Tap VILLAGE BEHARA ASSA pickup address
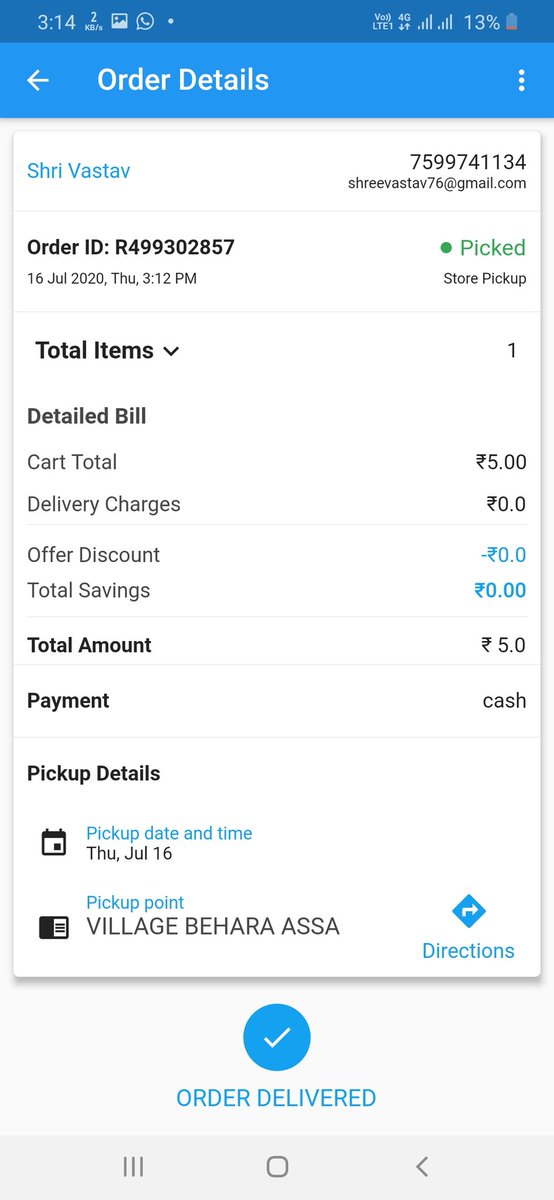The height and width of the screenshot is (1200, 554). (213, 927)
